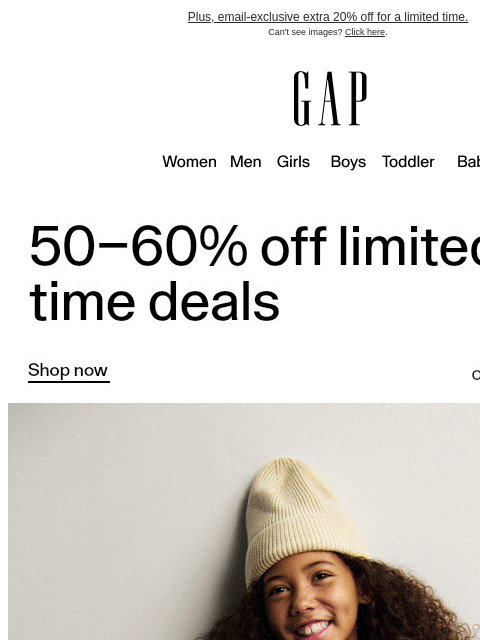480x640 pixels.
Task: Open the hero photo of the girl
Action: pos(244,522)
